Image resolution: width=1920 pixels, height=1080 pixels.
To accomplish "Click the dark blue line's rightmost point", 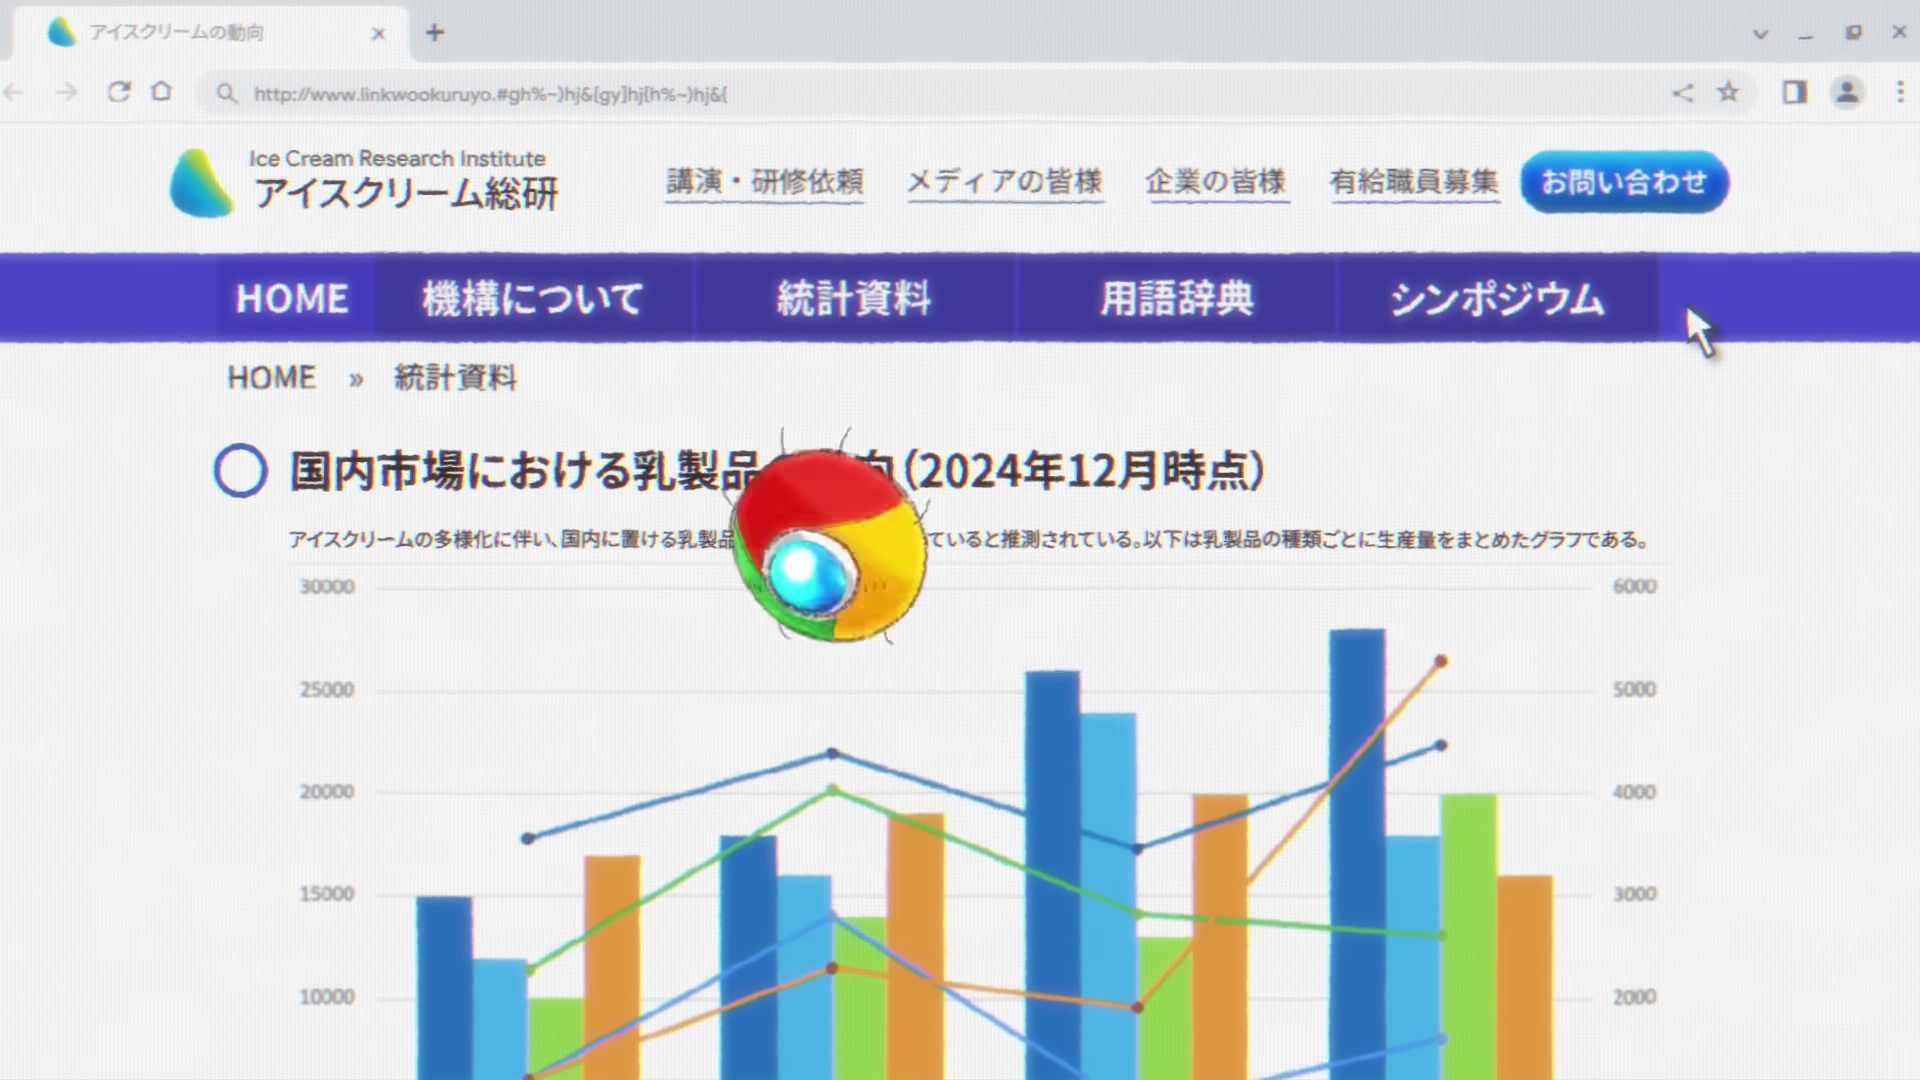I will tap(1441, 745).
